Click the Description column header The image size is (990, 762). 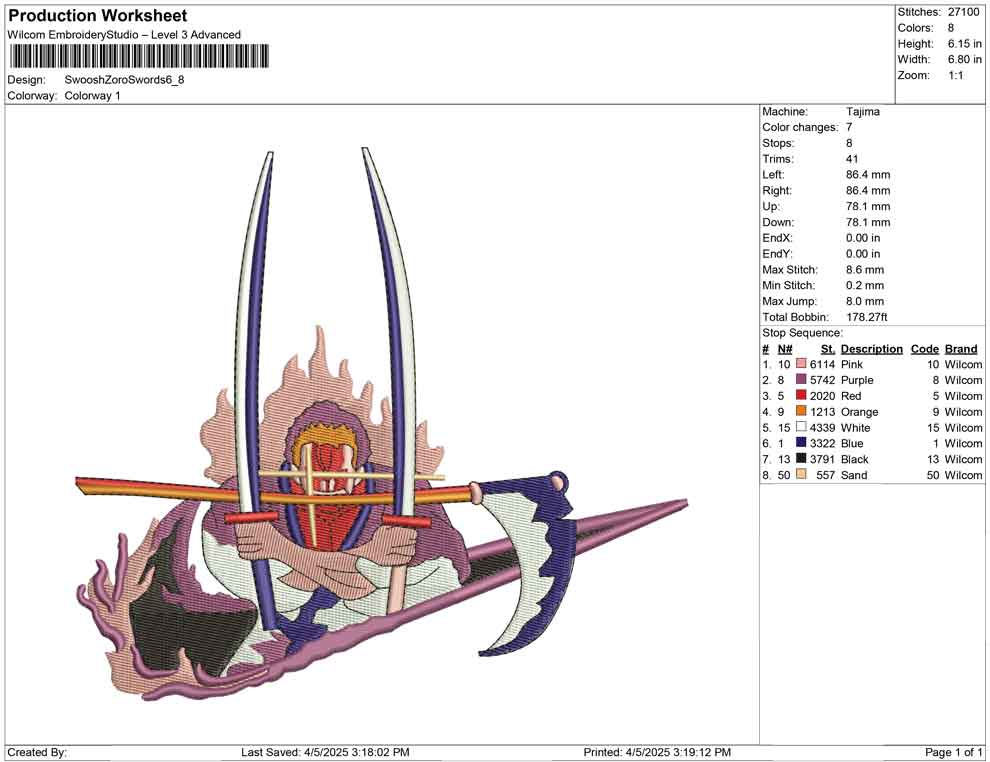point(871,349)
